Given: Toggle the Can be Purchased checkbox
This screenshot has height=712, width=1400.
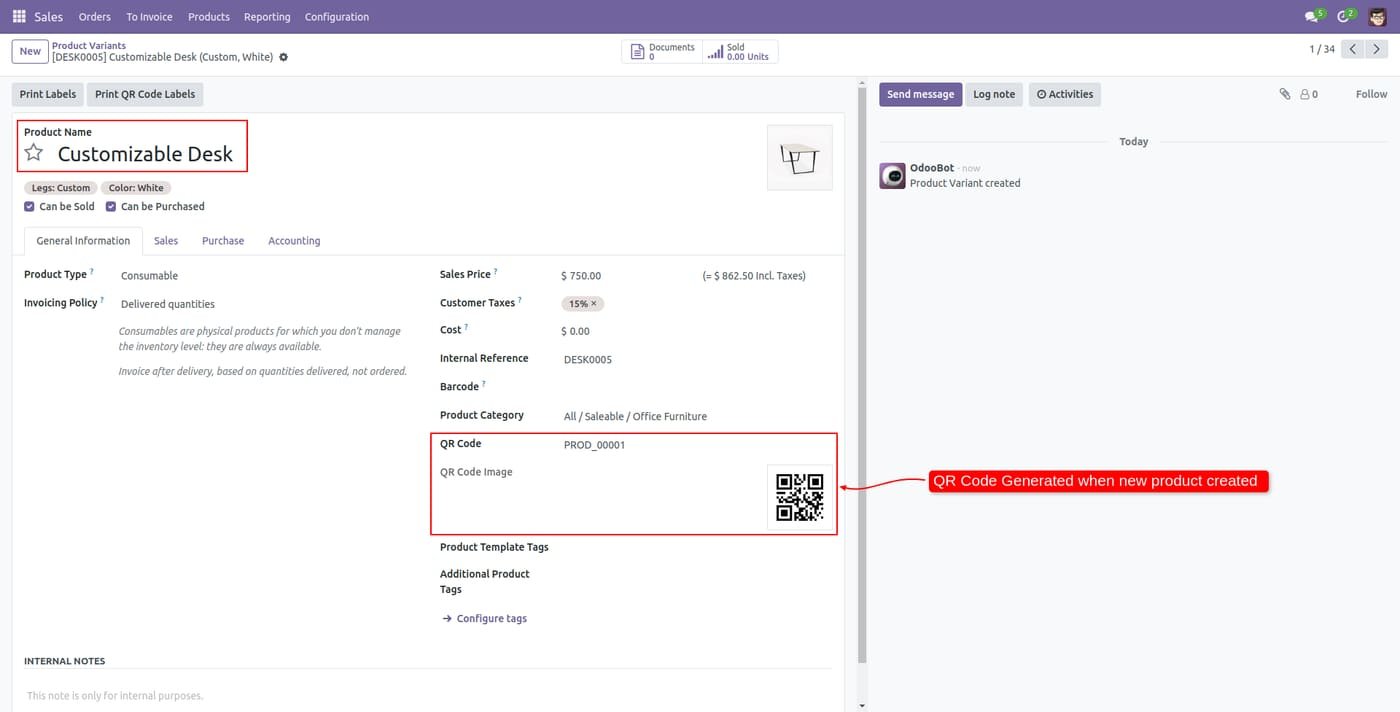Looking at the screenshot, I should (x=111, y=206).
